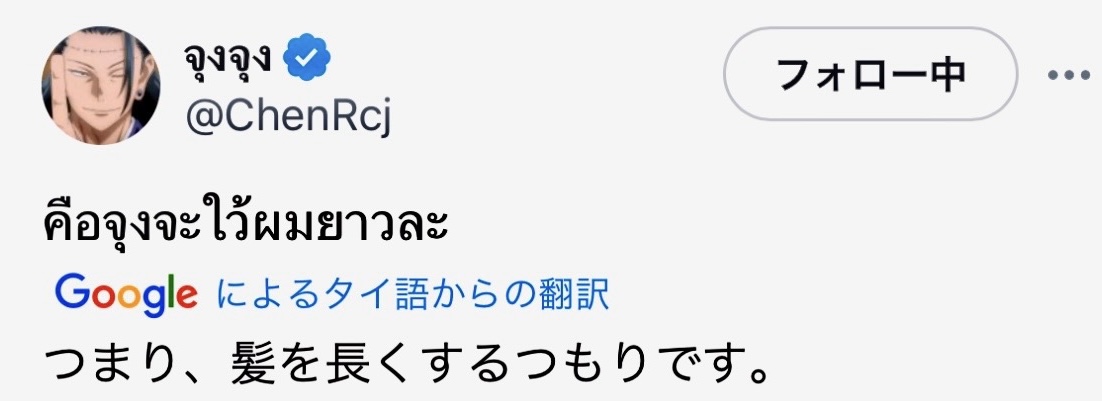
Task: Click the Google logo in translation credit
Action: pos(125,294)
